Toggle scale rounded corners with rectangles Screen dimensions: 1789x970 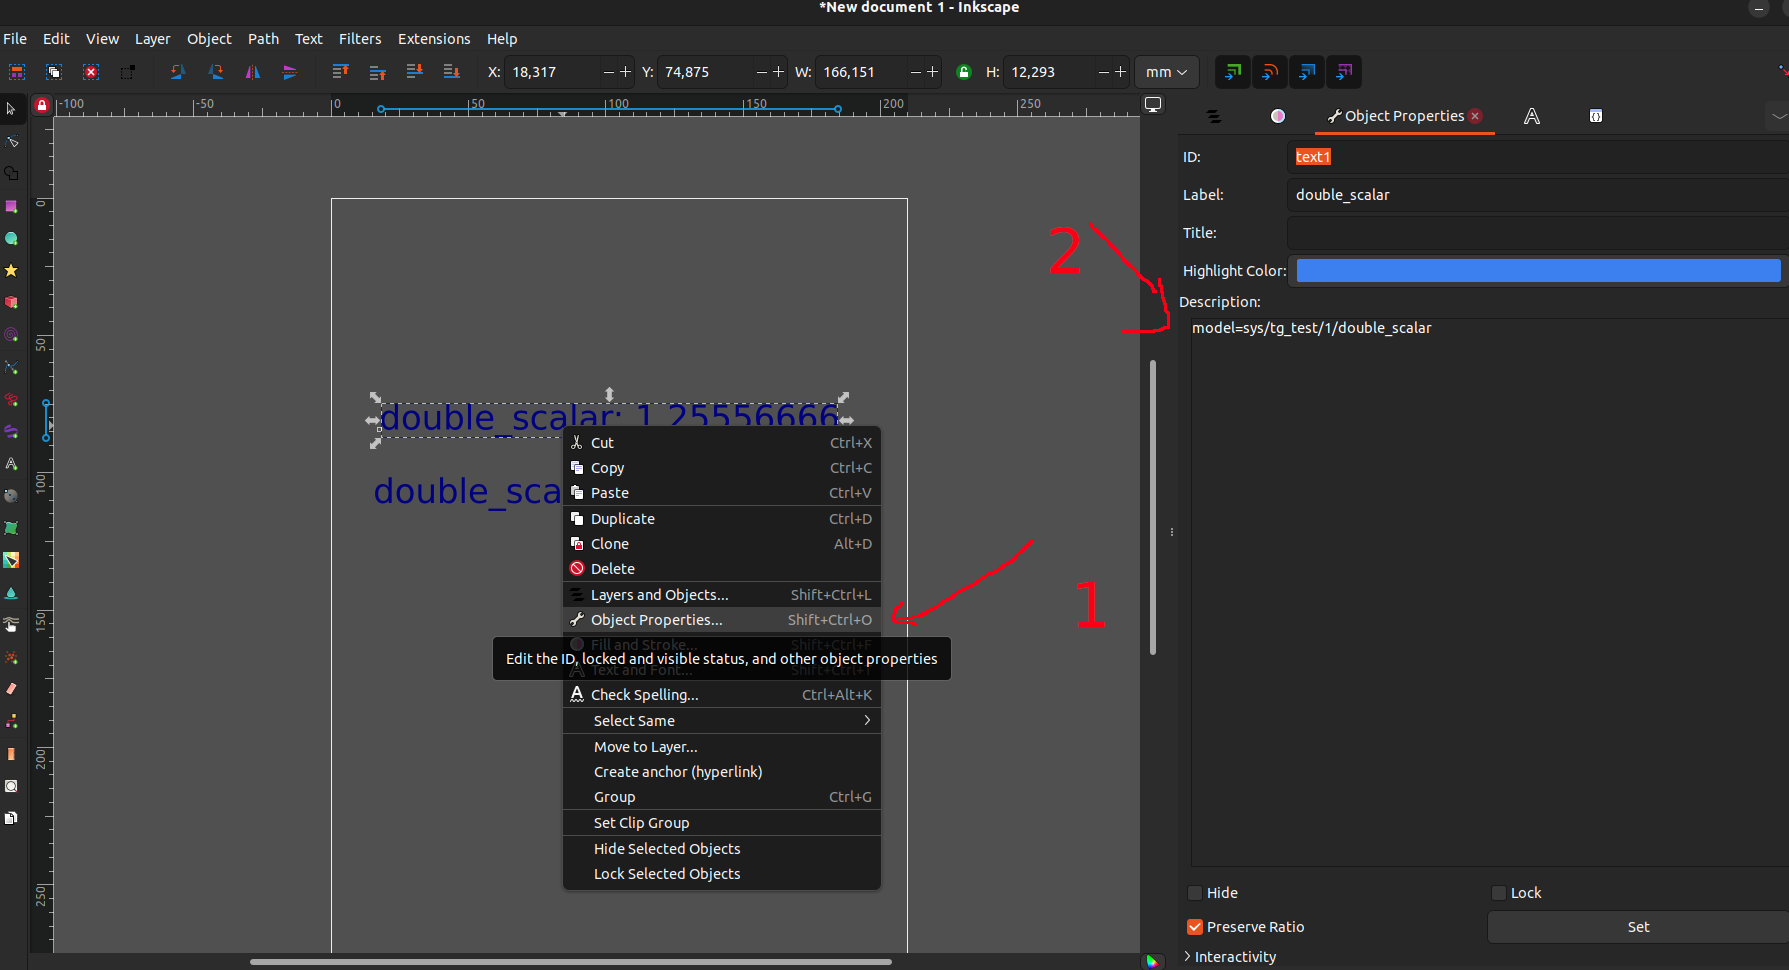(1270, 72)
